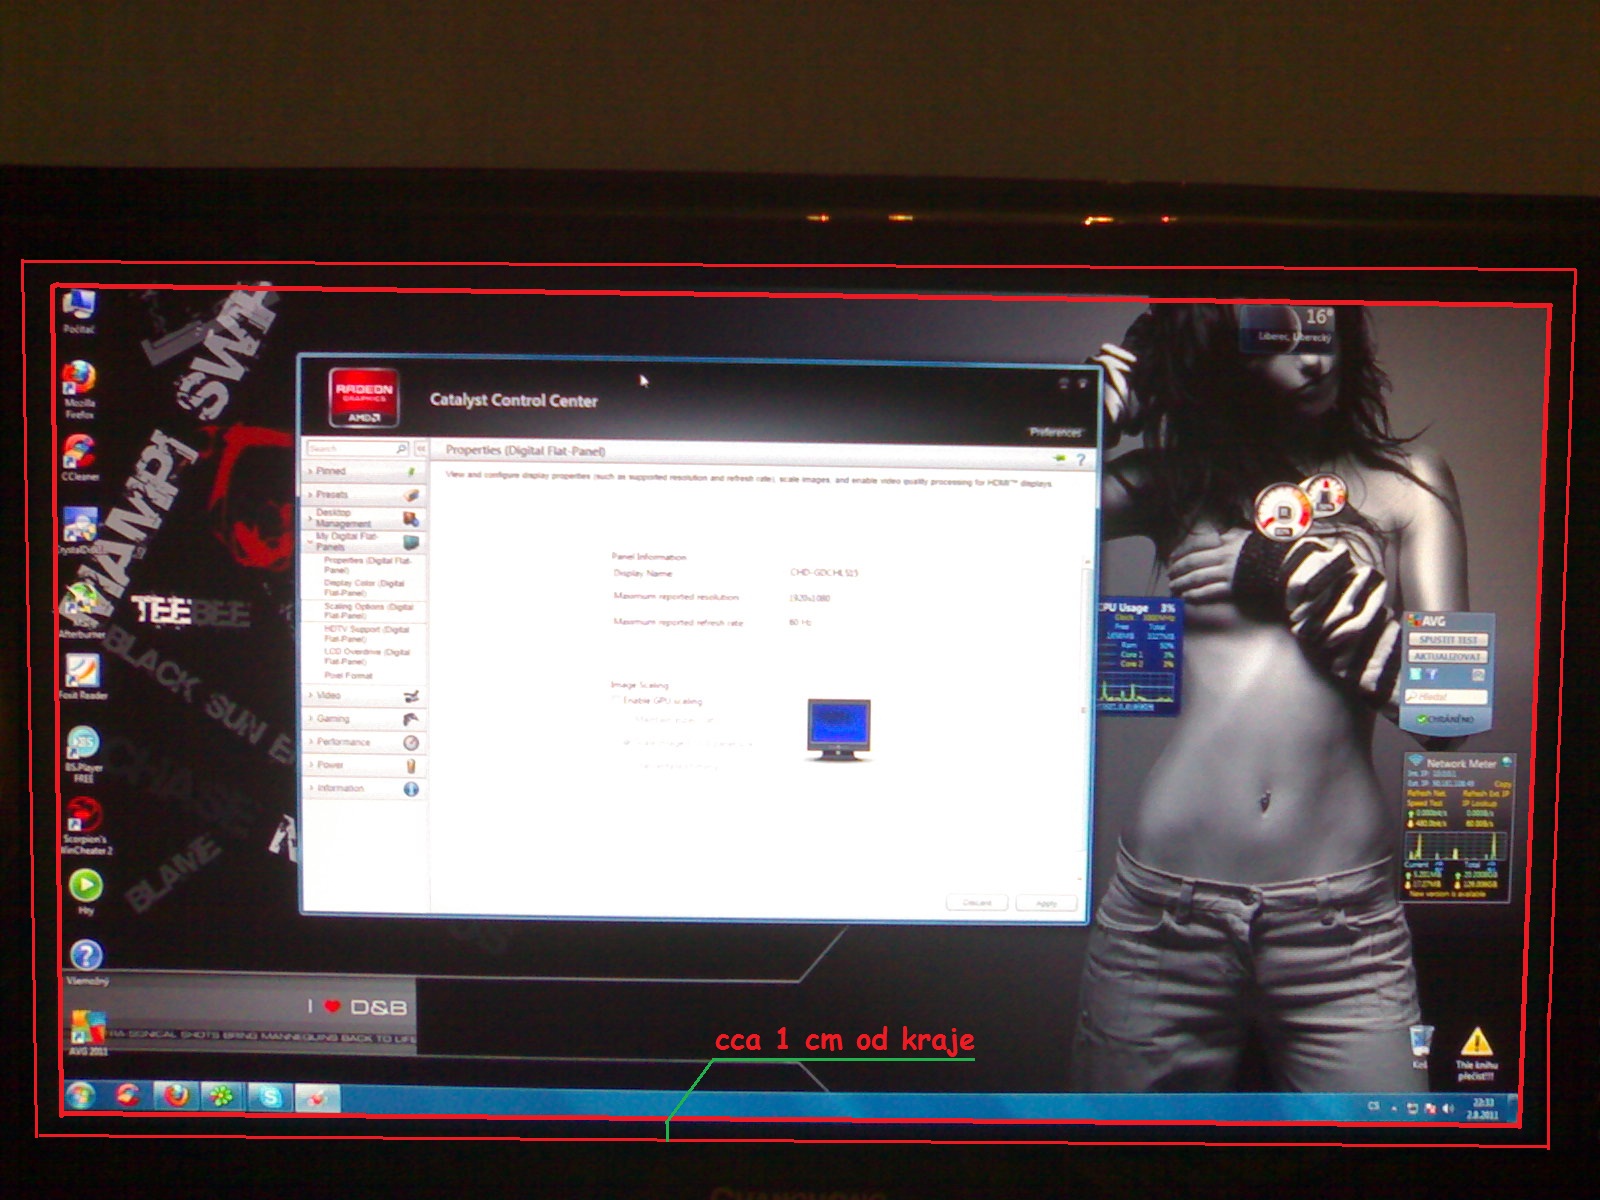Click the Firefox taskbar button
Image resolution: width=1600 pixels, height=1200 pixels.
tap(176, 1097)
